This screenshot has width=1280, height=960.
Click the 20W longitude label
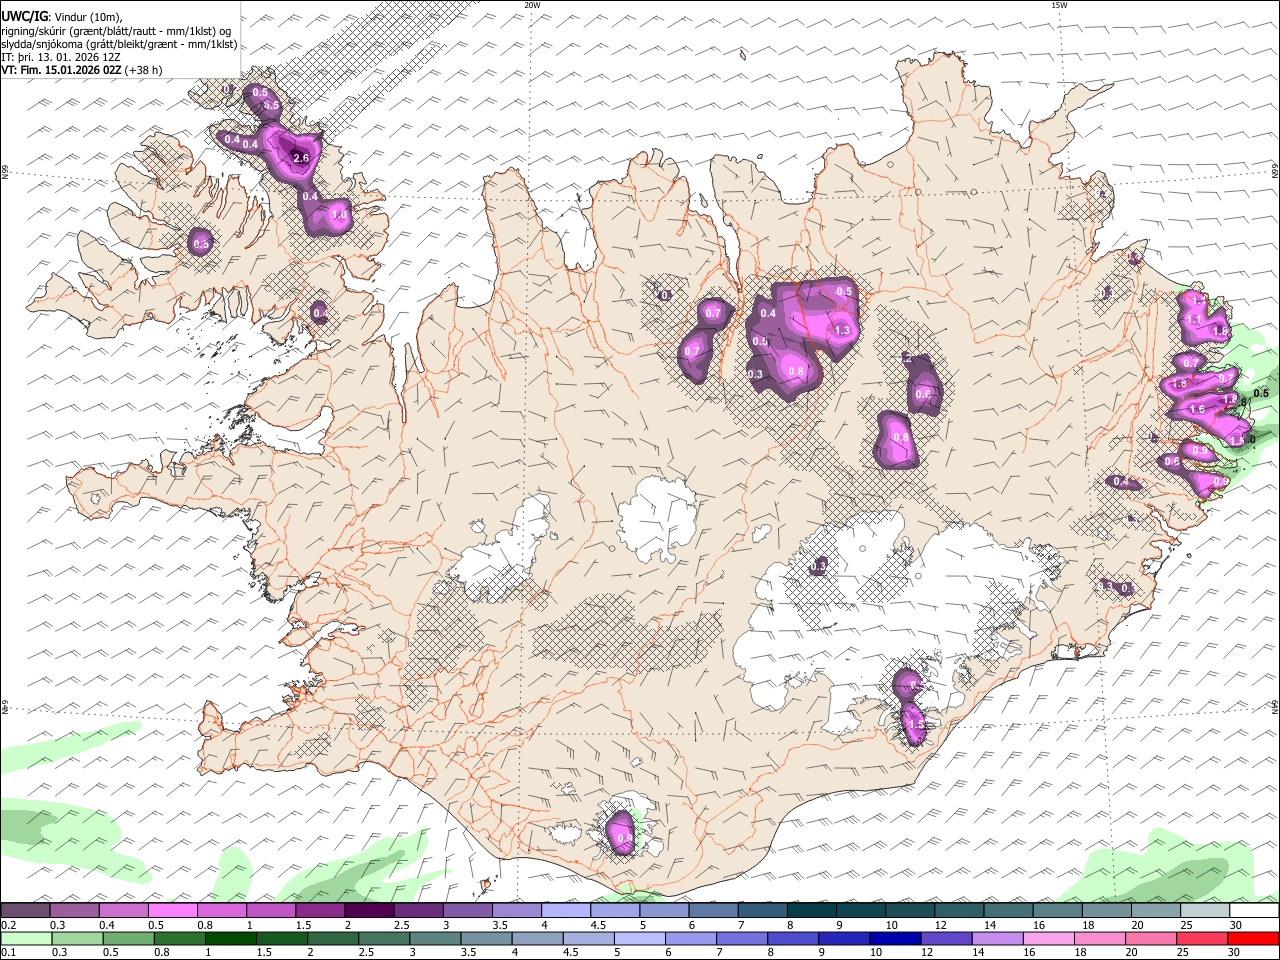point(532,5)
